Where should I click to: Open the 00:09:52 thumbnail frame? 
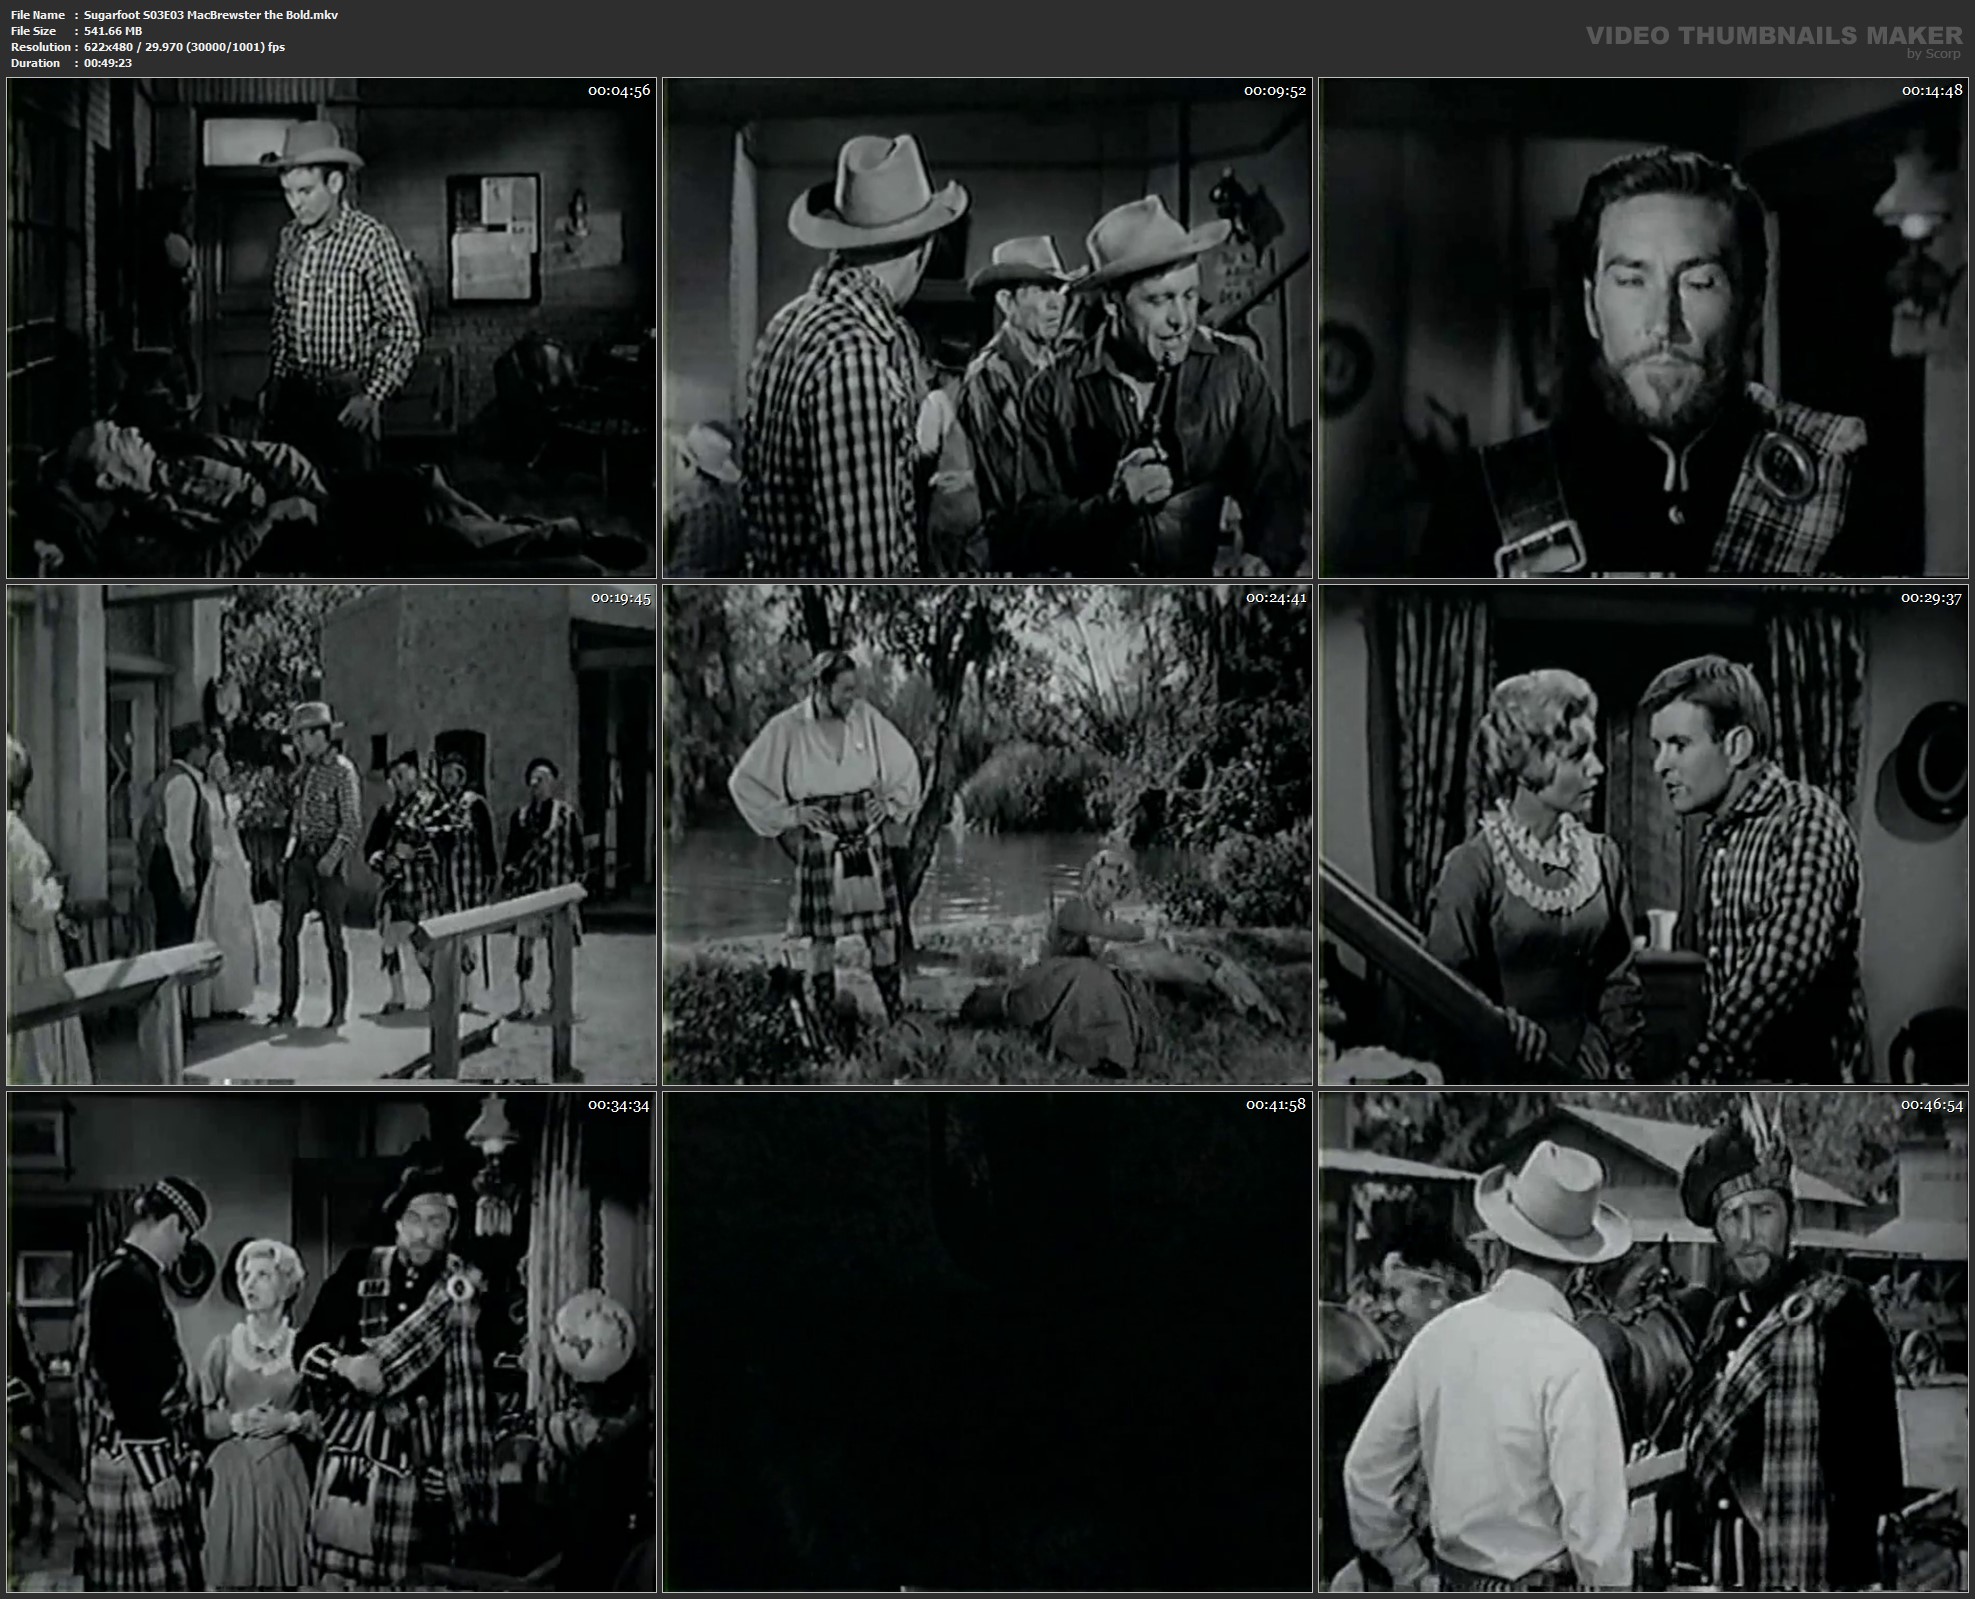pos(987,328)
